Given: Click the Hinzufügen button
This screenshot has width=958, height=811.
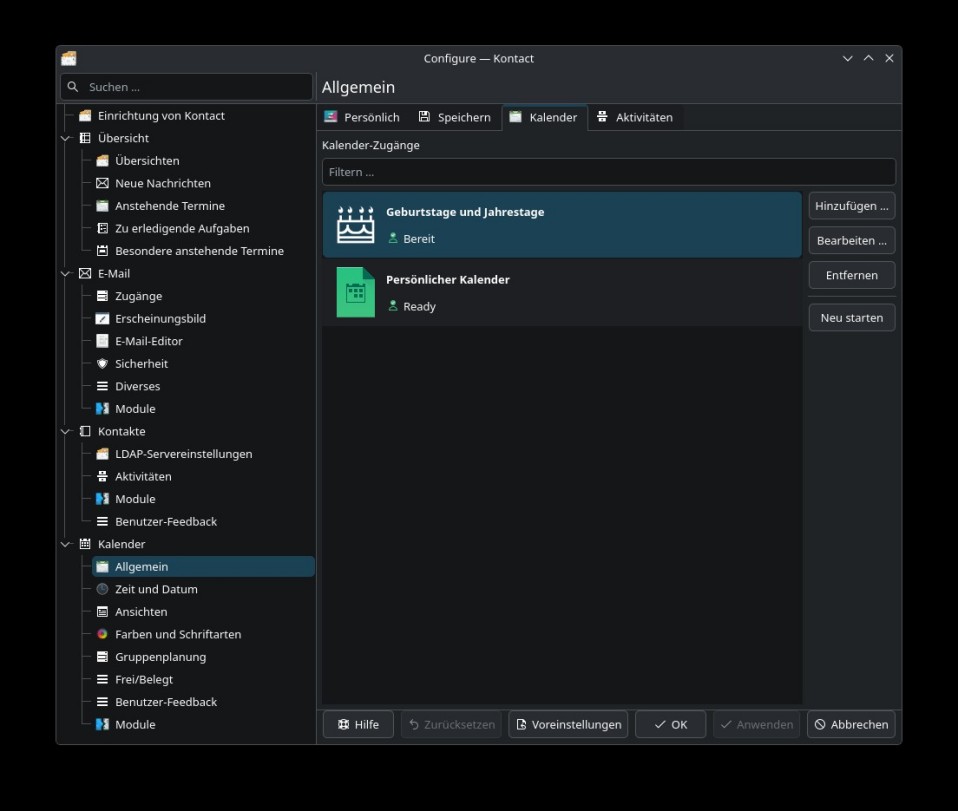Looking at the screenshot, I should coord(852,206).
